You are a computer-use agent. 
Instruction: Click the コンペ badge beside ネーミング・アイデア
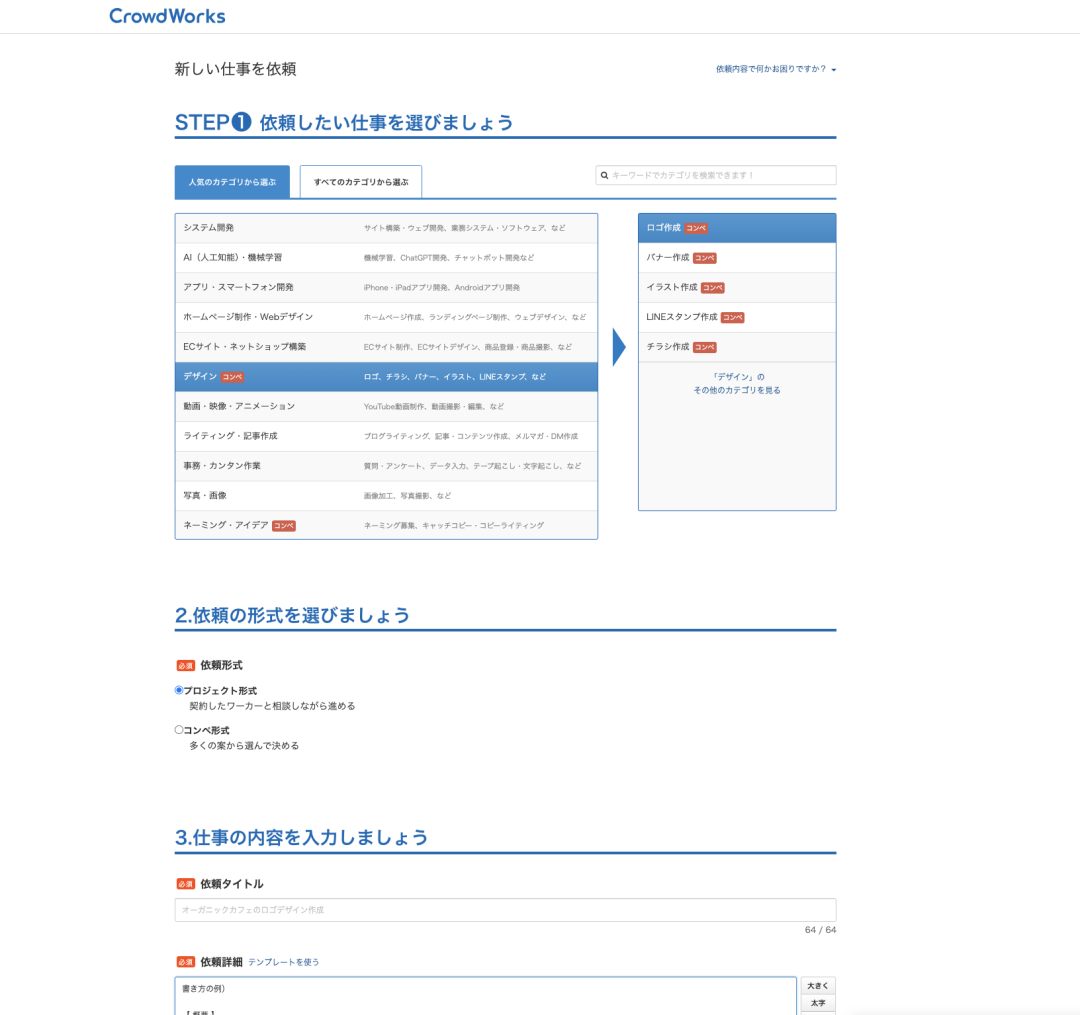click(284, 525)
